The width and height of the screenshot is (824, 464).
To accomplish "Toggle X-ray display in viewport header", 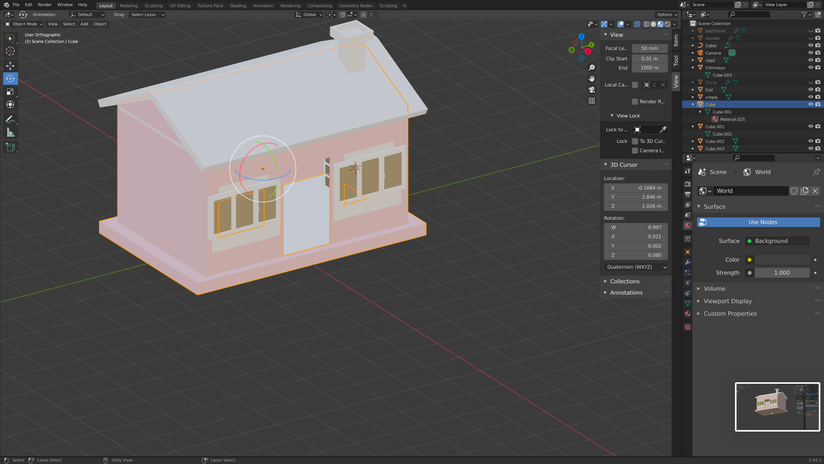I will [x=637, y=24].
